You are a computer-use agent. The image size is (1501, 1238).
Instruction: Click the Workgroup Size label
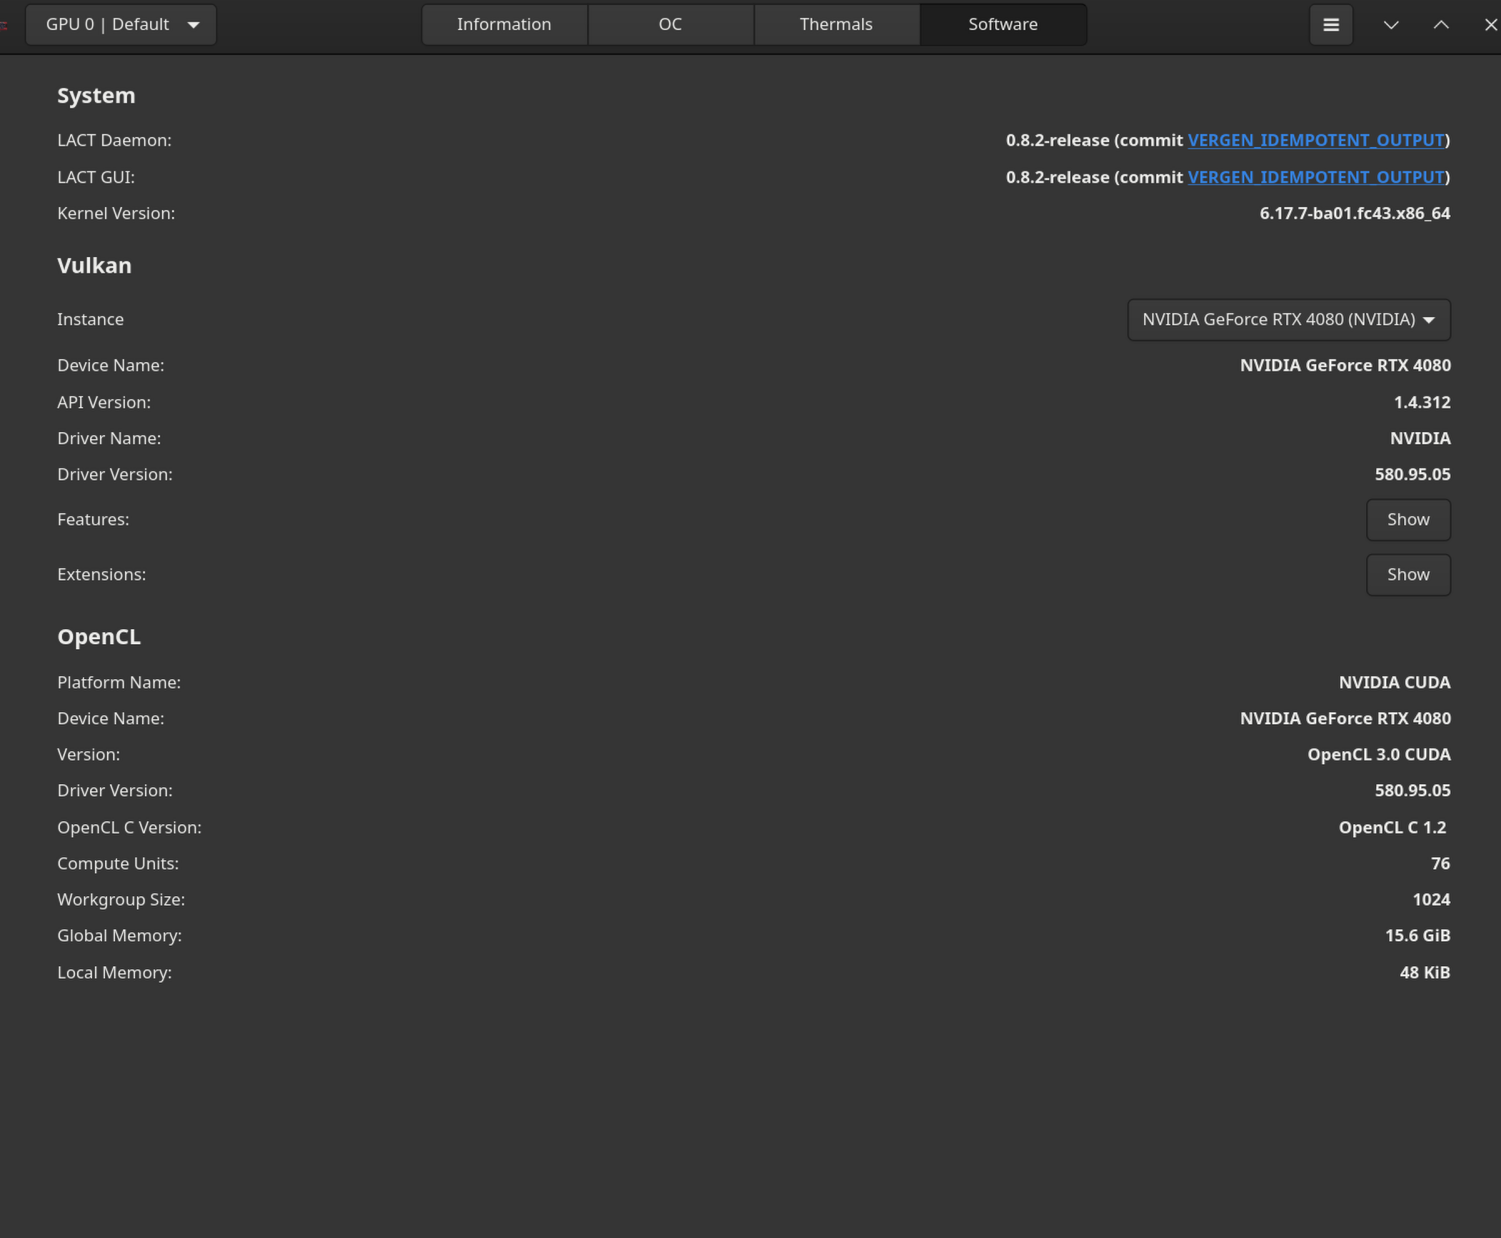coord(121,899)
